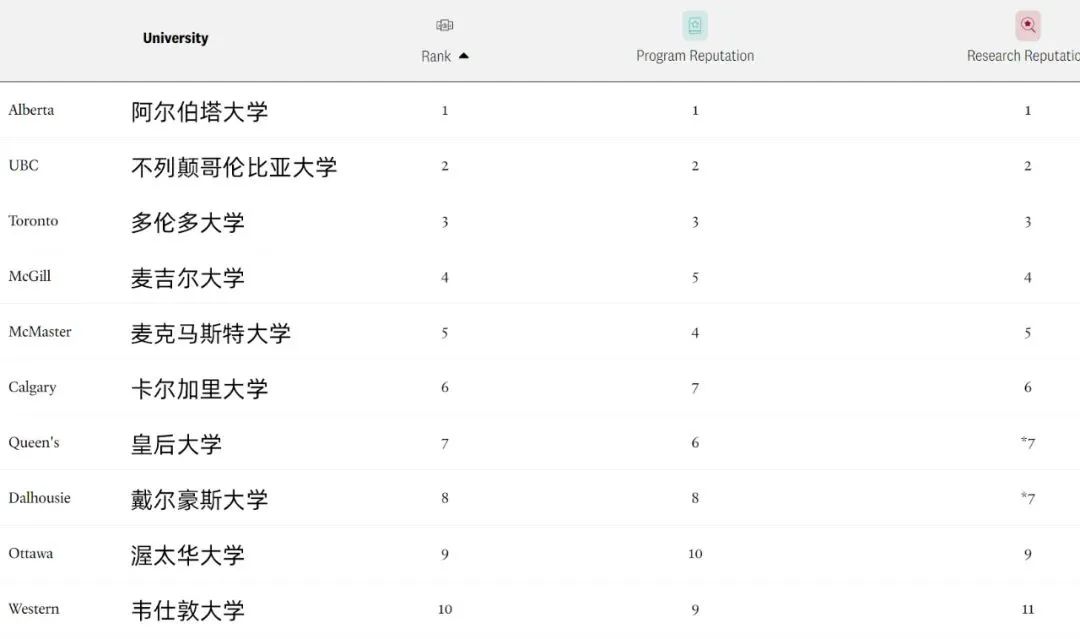The image size is (1080, 639).
Task: Sort by the Research Reputation header
Action: 1022,56
